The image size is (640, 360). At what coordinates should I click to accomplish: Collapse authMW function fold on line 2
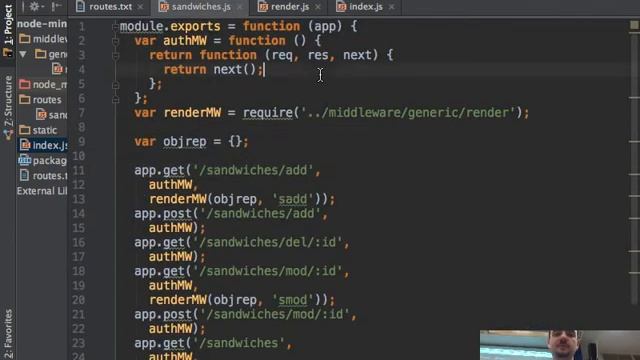(116, 41)
